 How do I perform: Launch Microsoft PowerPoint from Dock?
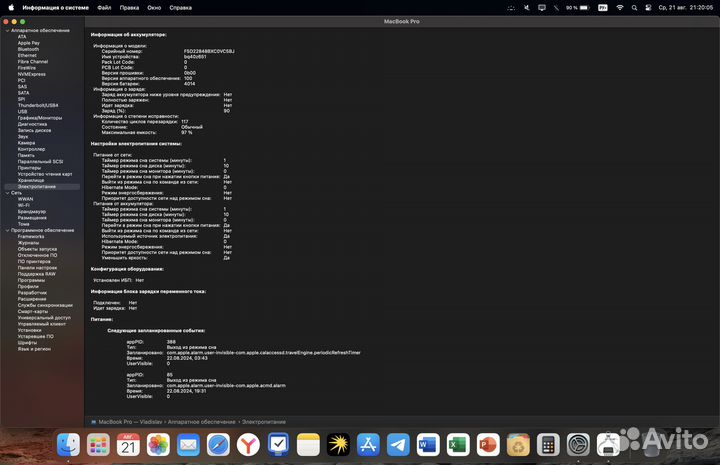[x=488, y=444]
